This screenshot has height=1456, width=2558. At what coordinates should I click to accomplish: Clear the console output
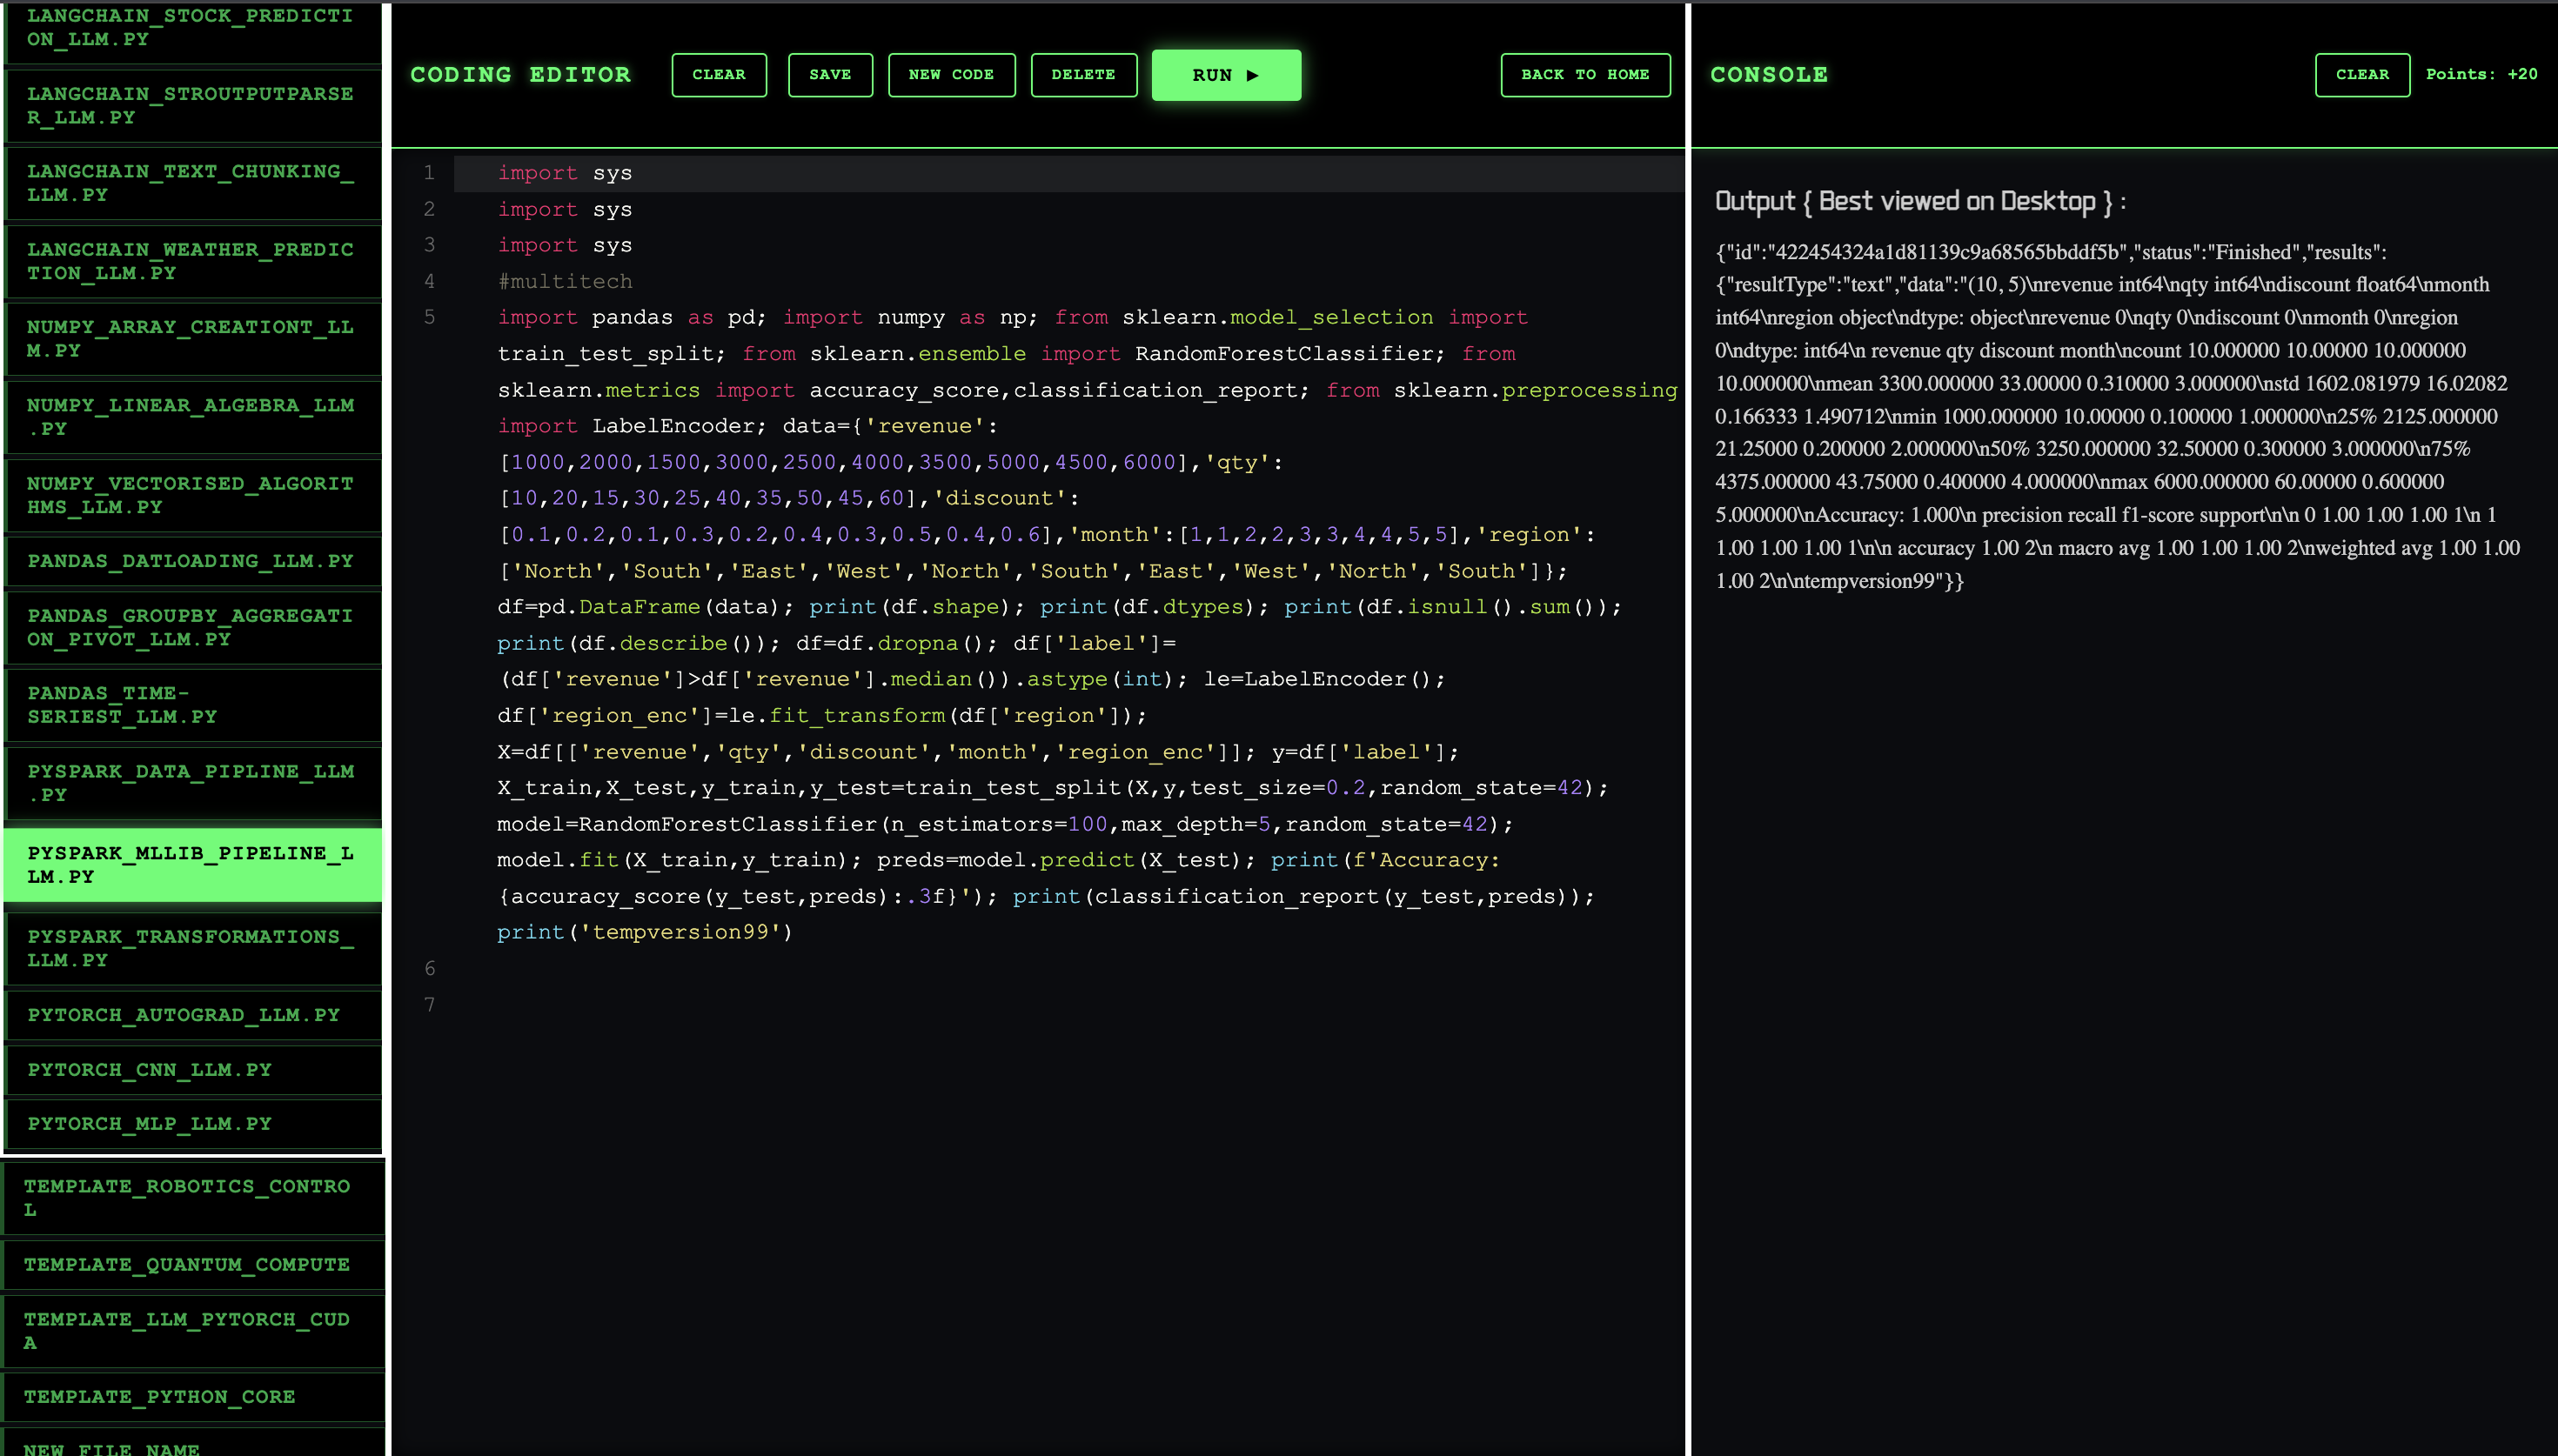[2362, 75]
